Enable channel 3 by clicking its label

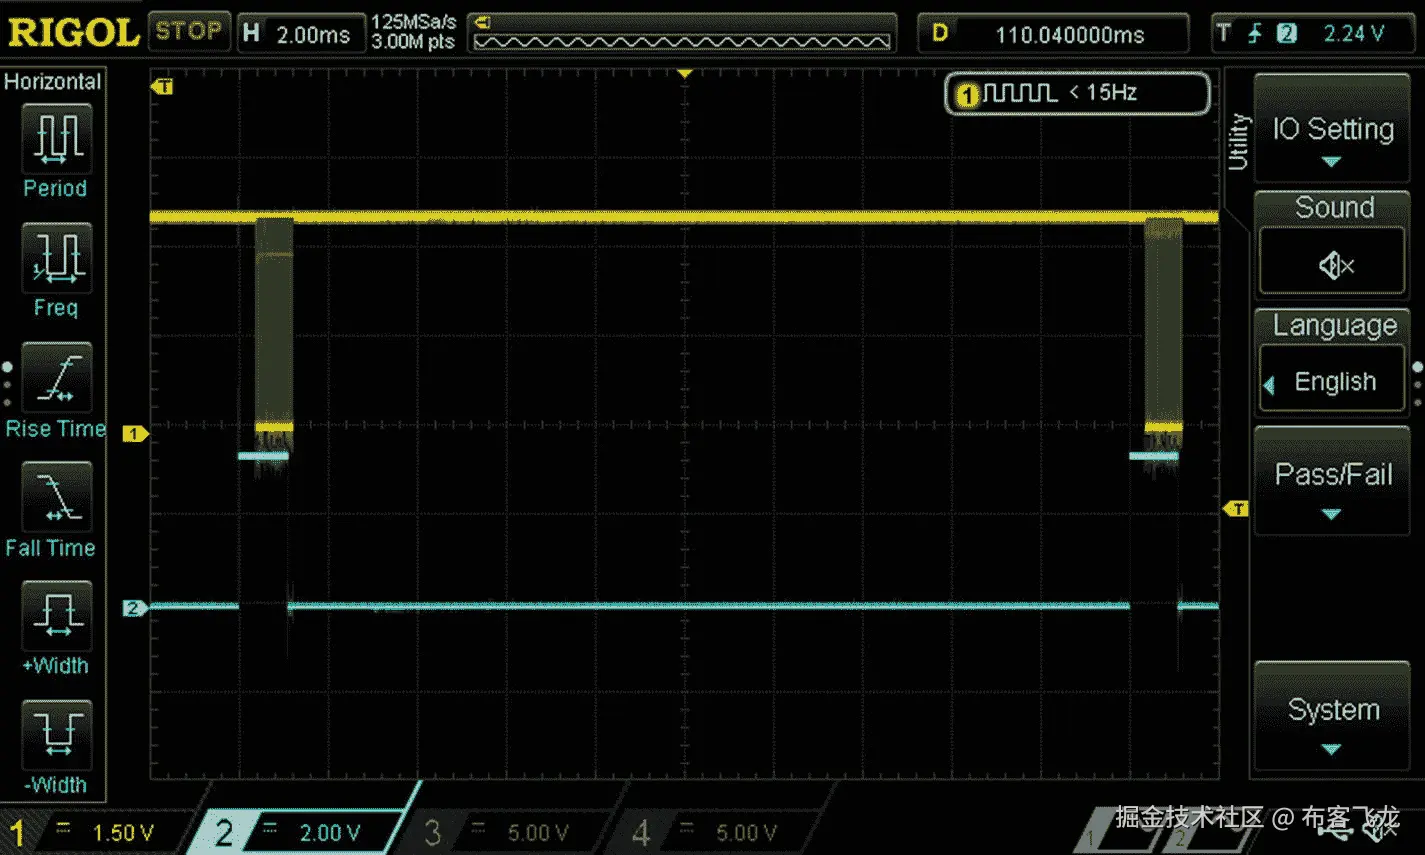(x=433, y=831)
